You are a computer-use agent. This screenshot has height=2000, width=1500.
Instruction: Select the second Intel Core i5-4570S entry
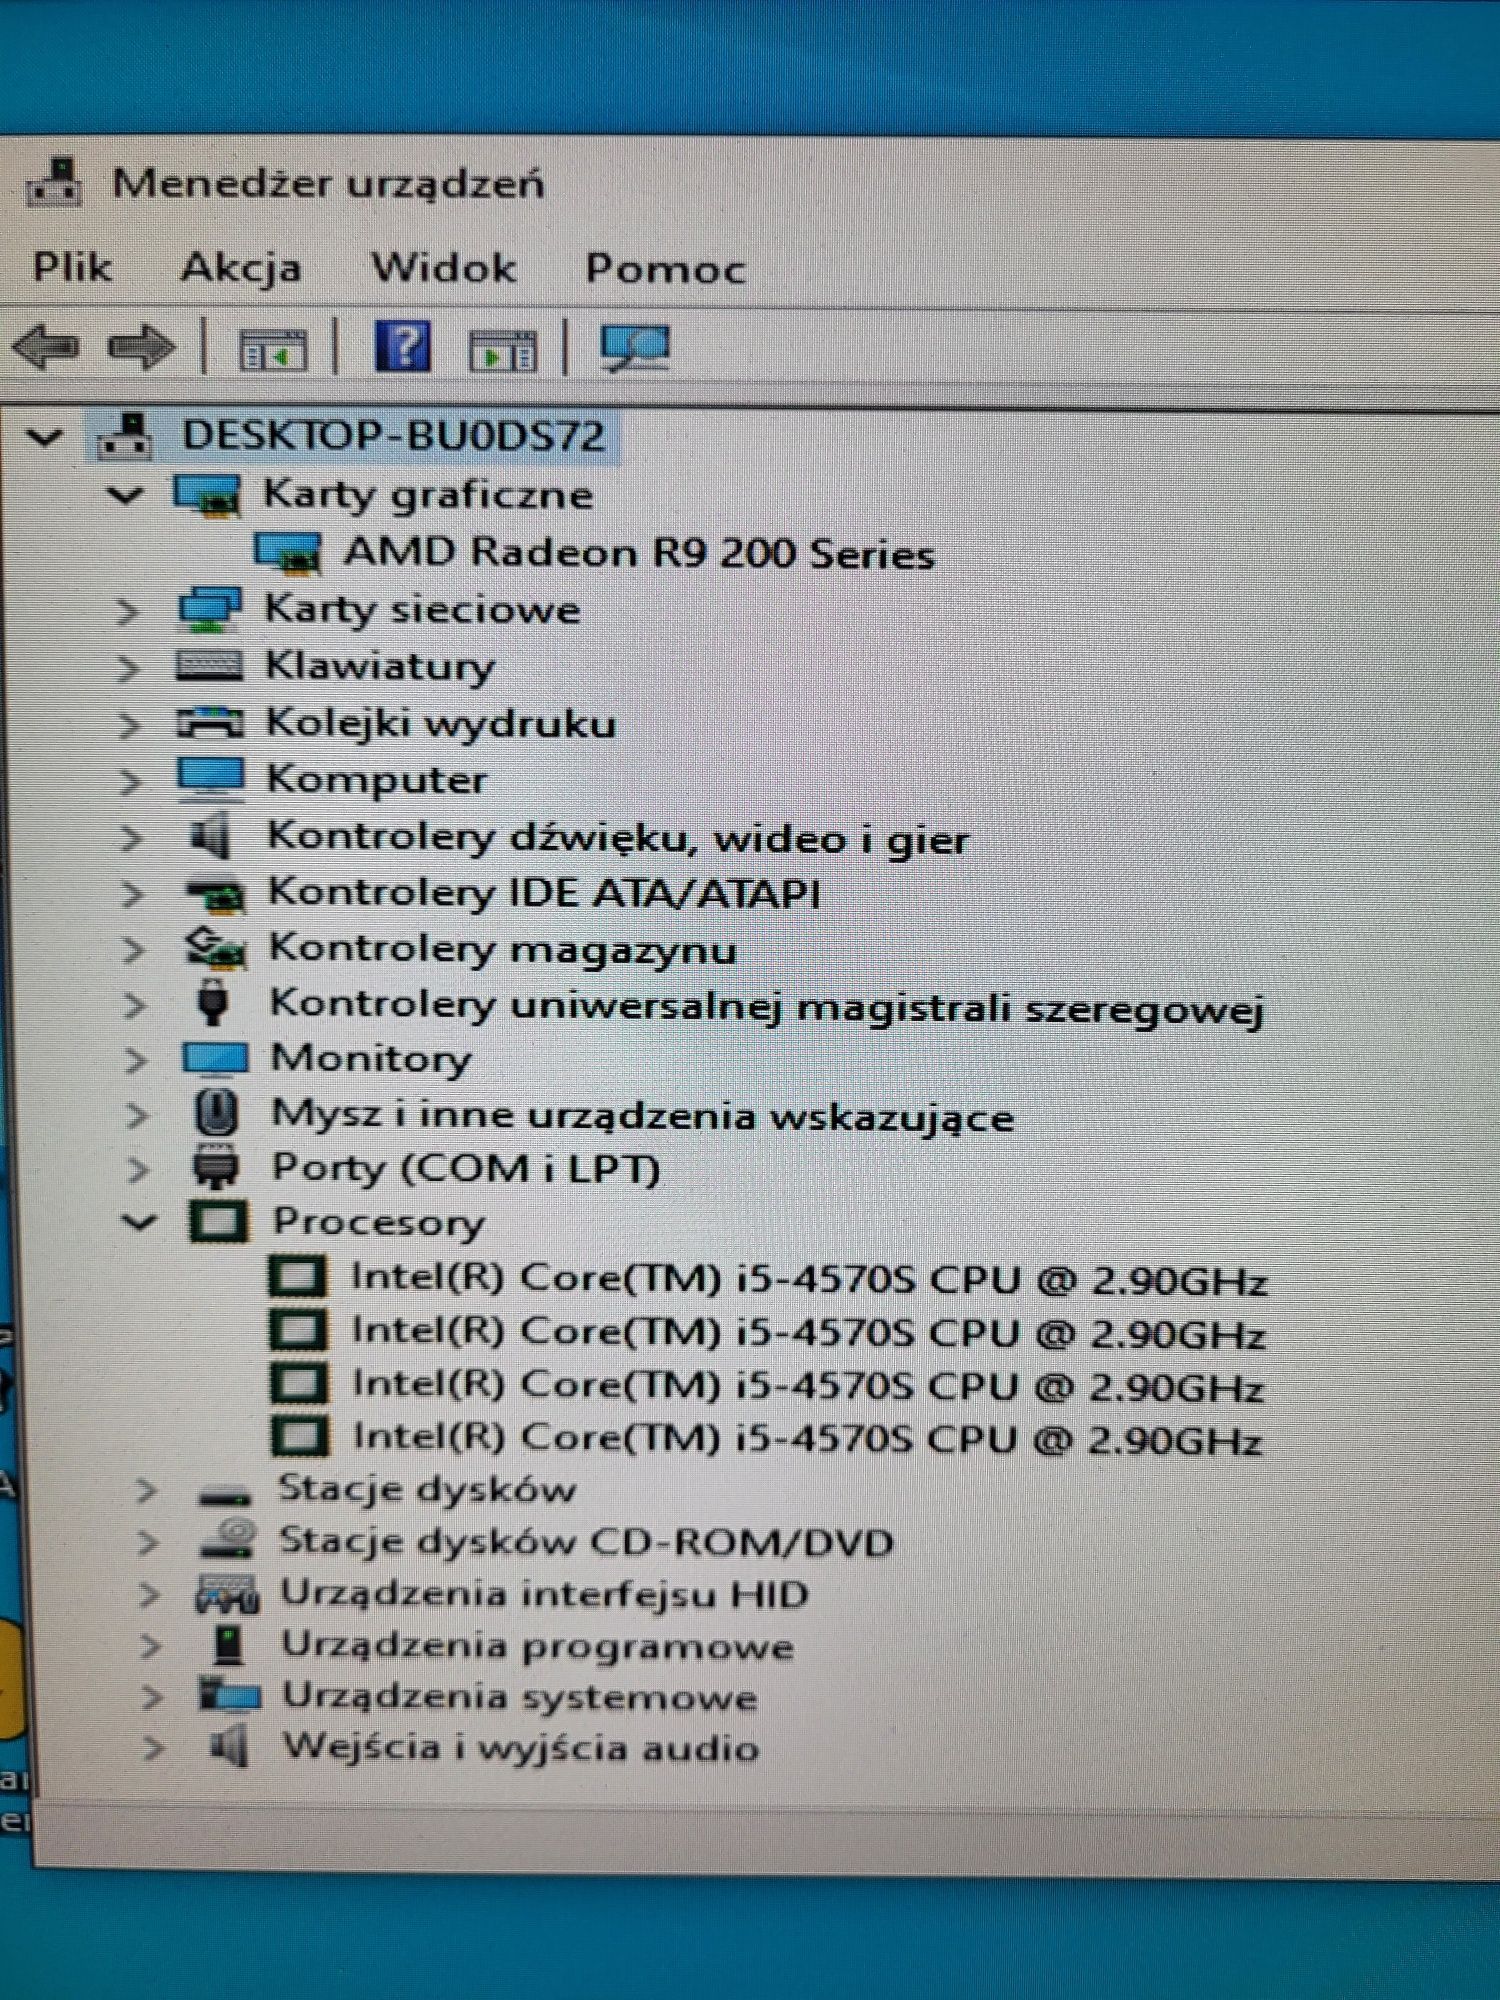coord(809,1332)
